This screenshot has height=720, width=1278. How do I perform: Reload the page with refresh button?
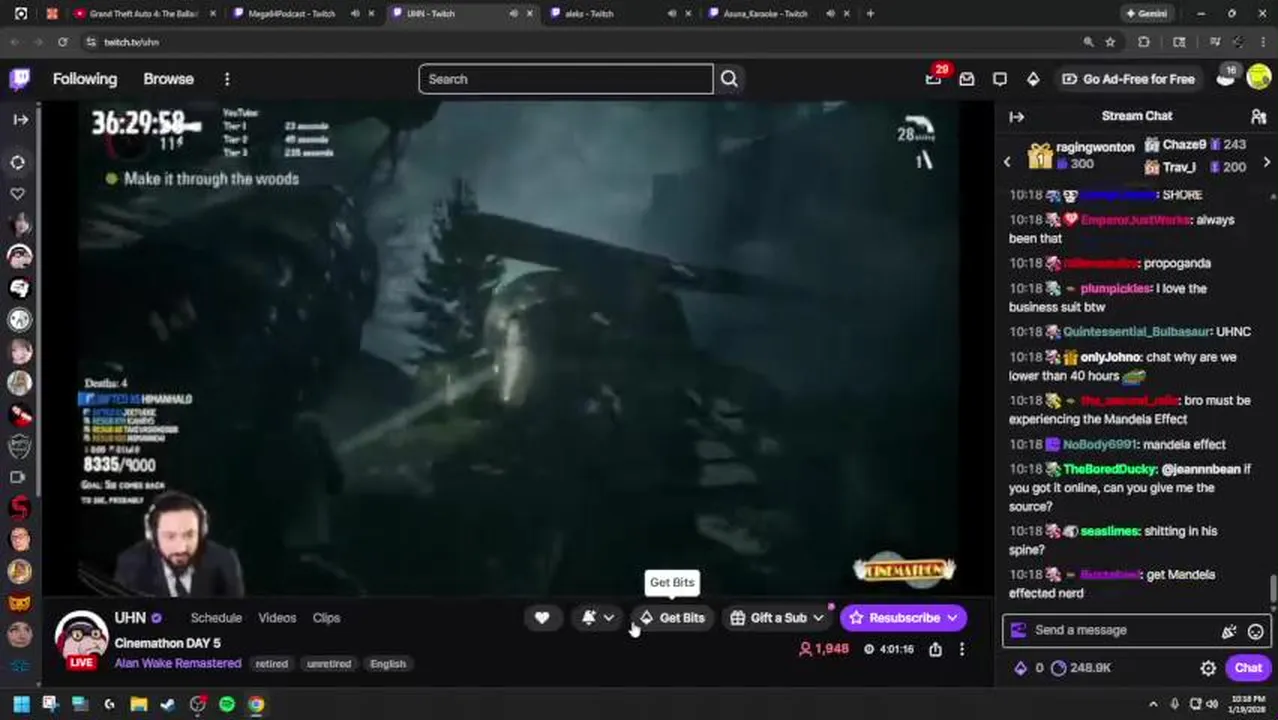[x=62, y=42]
